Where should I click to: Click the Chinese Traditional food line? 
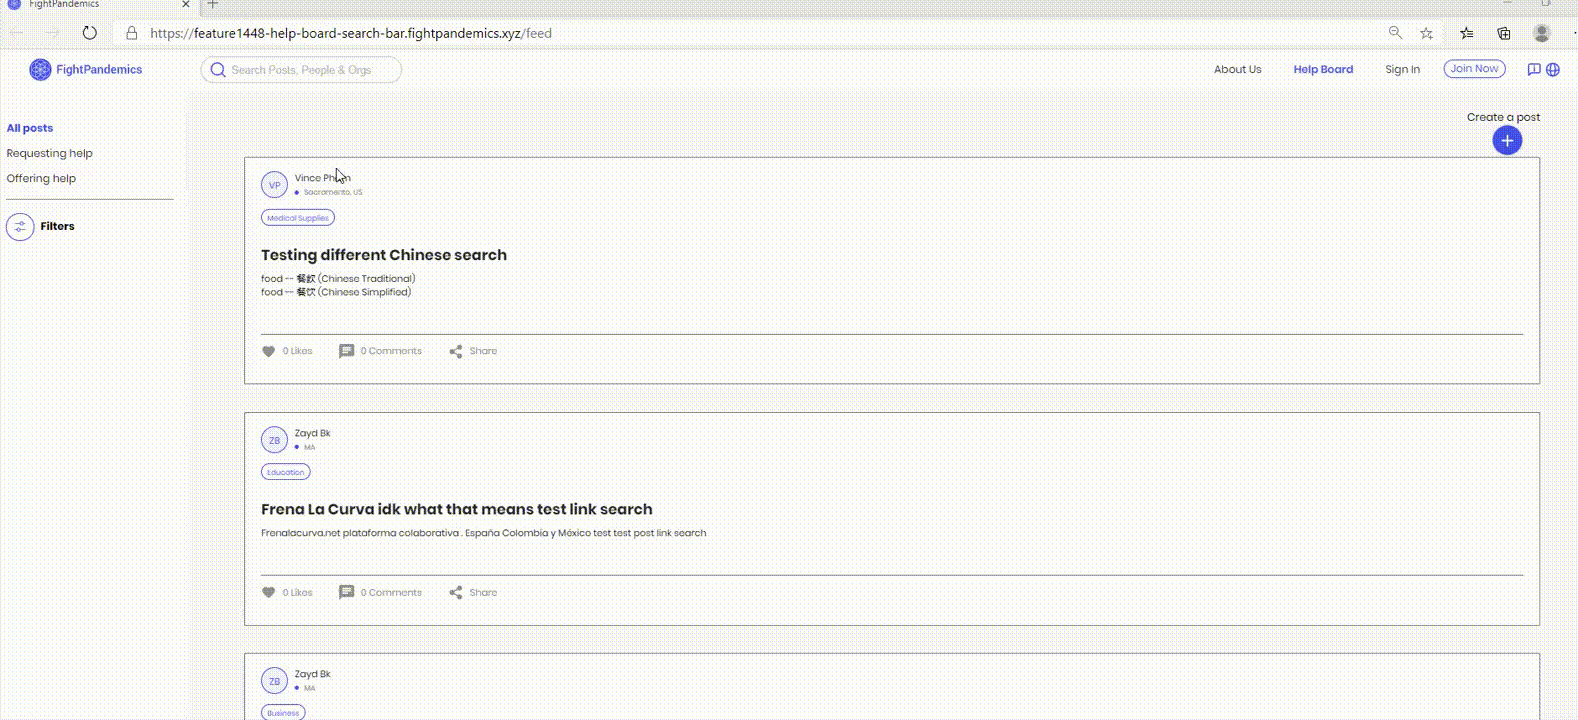point(338,279)
